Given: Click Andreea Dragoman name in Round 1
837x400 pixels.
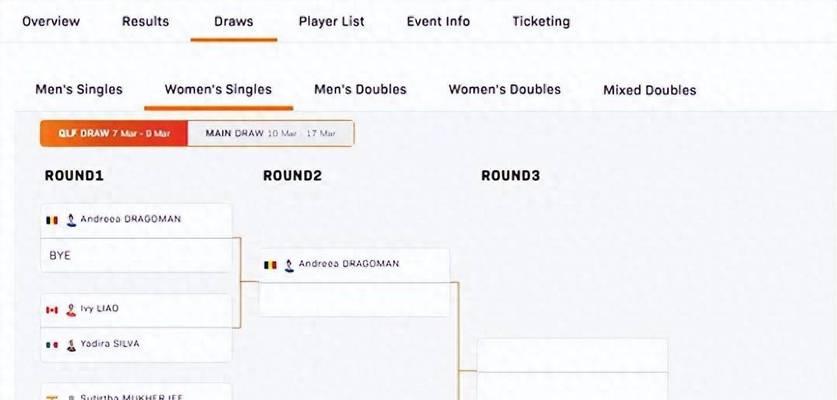Looking at the screenshot, I should click(131, 219).
